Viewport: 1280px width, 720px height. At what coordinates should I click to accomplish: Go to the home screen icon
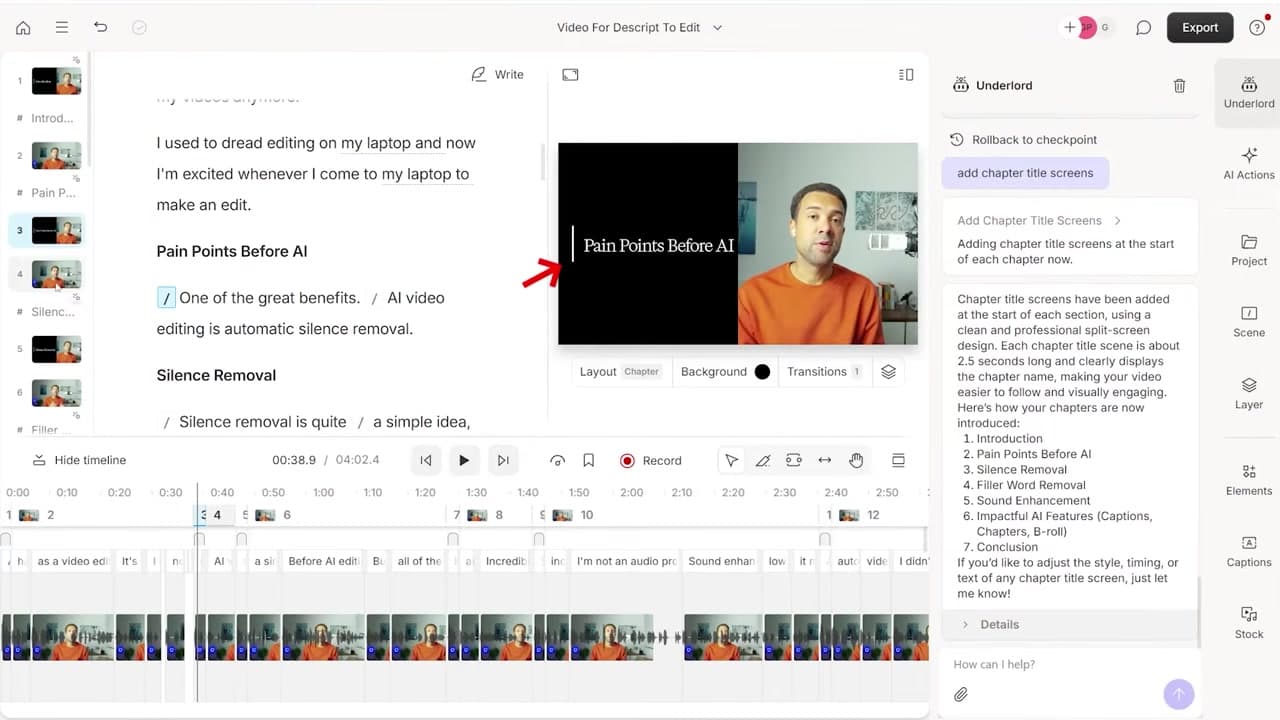[x=23, y=28]
